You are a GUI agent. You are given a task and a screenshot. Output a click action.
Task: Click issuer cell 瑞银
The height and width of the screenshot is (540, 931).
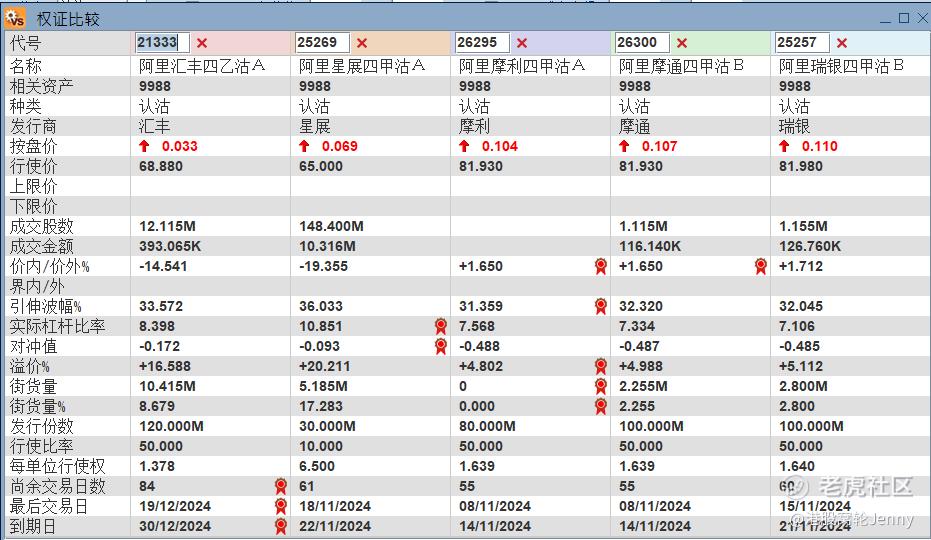point(794,127)
